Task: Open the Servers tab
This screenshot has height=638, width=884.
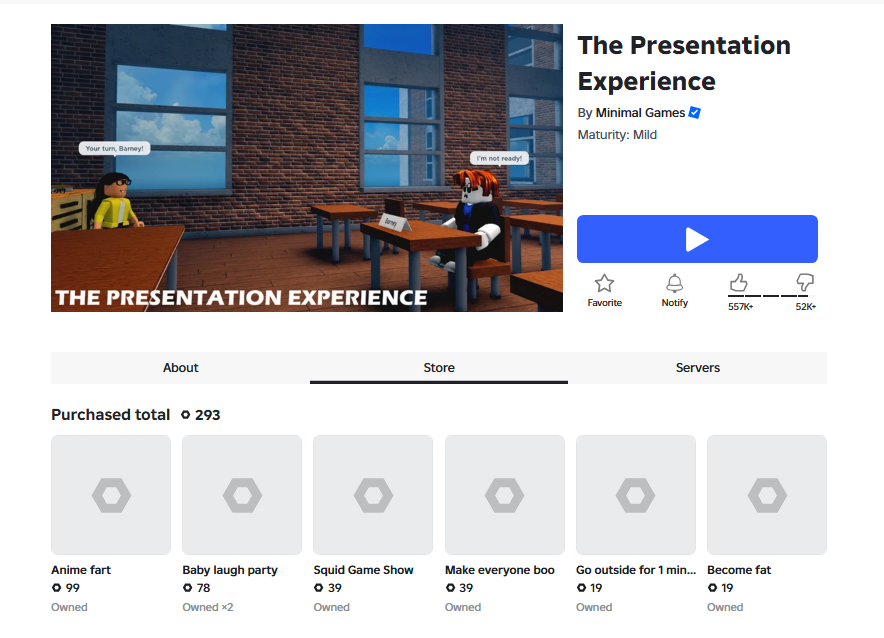Action: point(697,367)
